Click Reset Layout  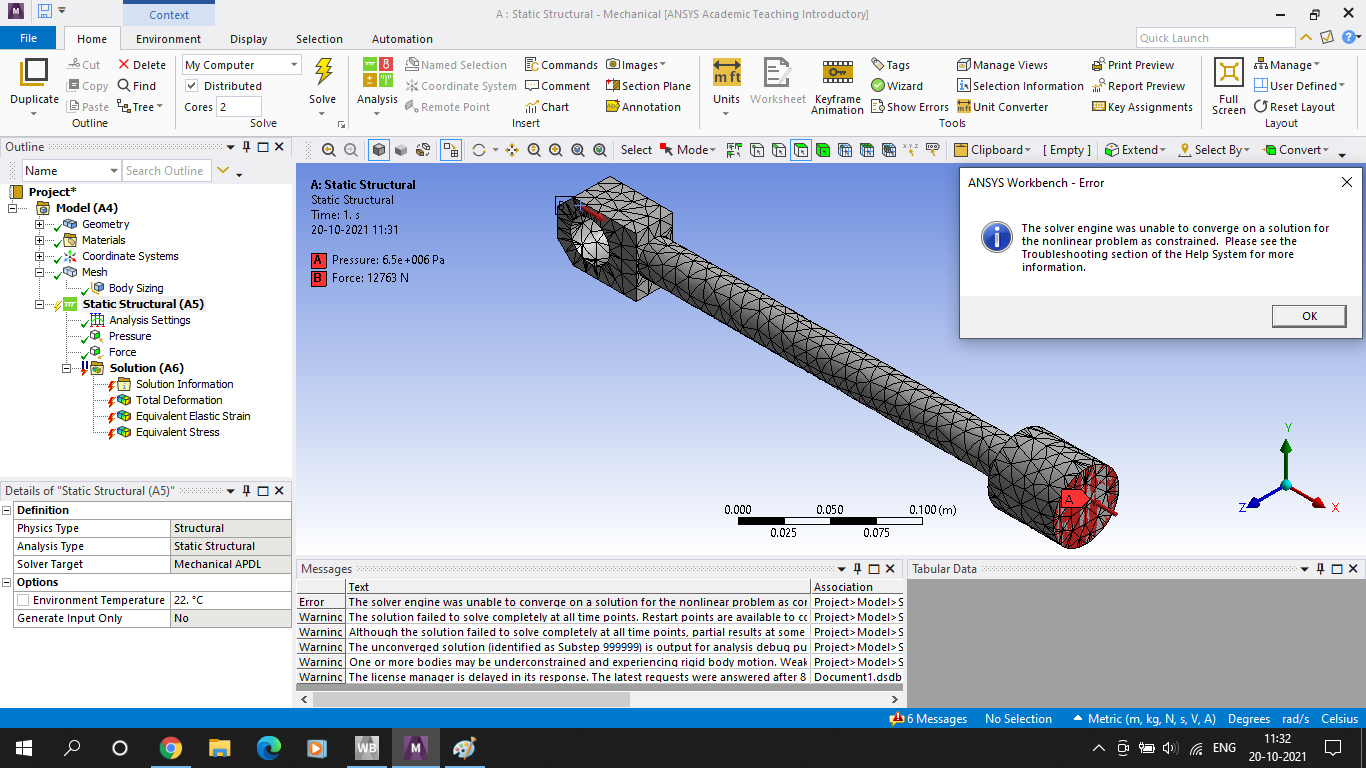[1294, 107]
